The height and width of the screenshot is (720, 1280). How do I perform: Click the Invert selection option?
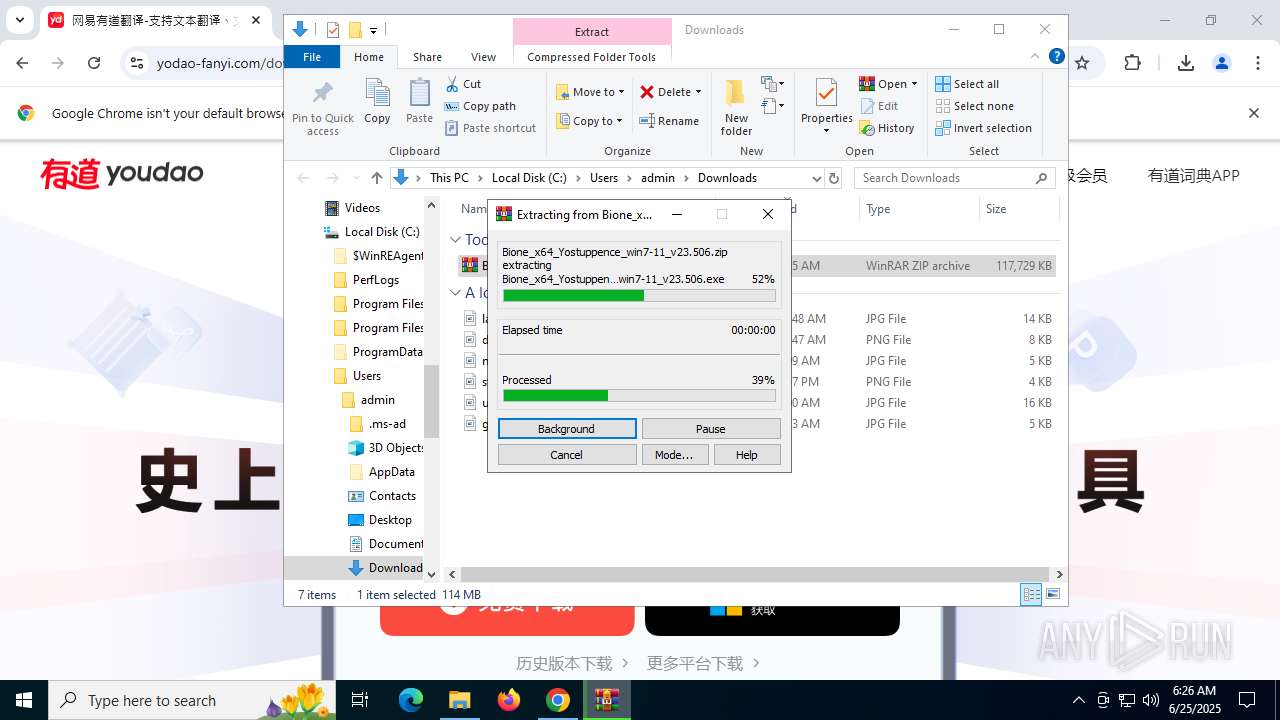(x=984, y=128)
